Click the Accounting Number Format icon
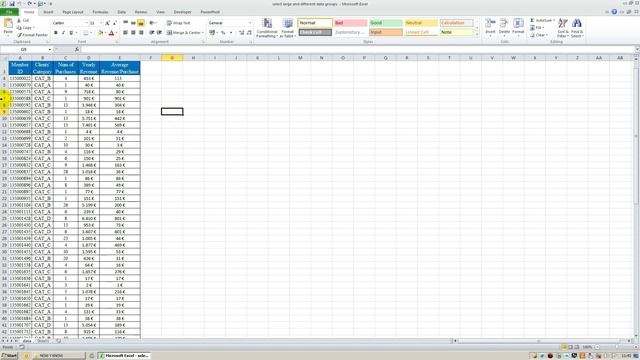Viewport: 640px width, 360px height. (212, 33)
